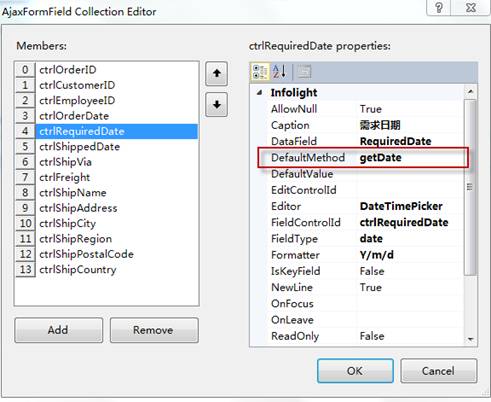Click the Add button
The height and width of the screenshot is (402, 491).
pos(59,330)
